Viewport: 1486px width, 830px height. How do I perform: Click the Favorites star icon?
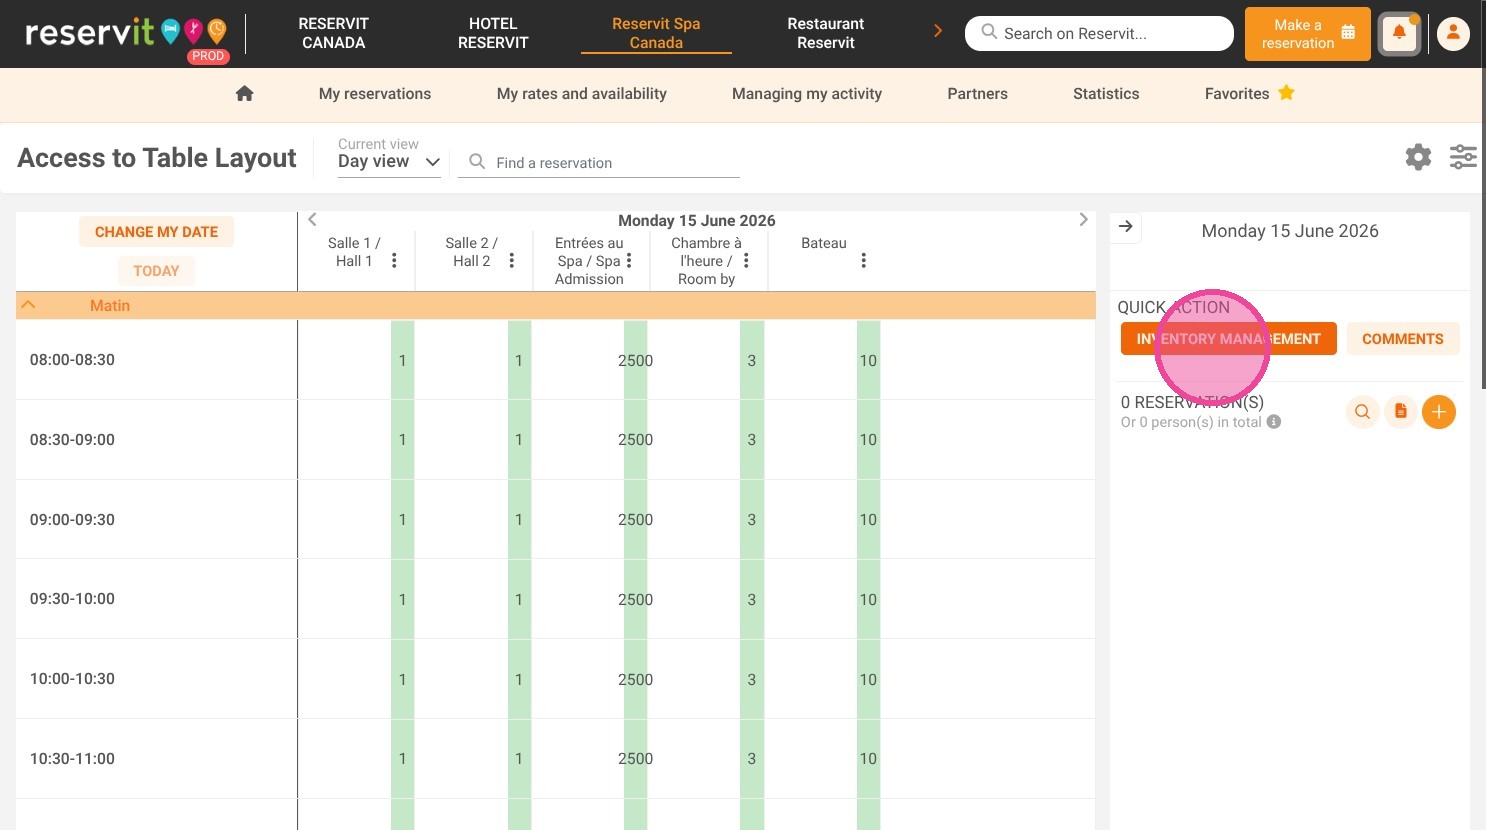pos(1286,93)
